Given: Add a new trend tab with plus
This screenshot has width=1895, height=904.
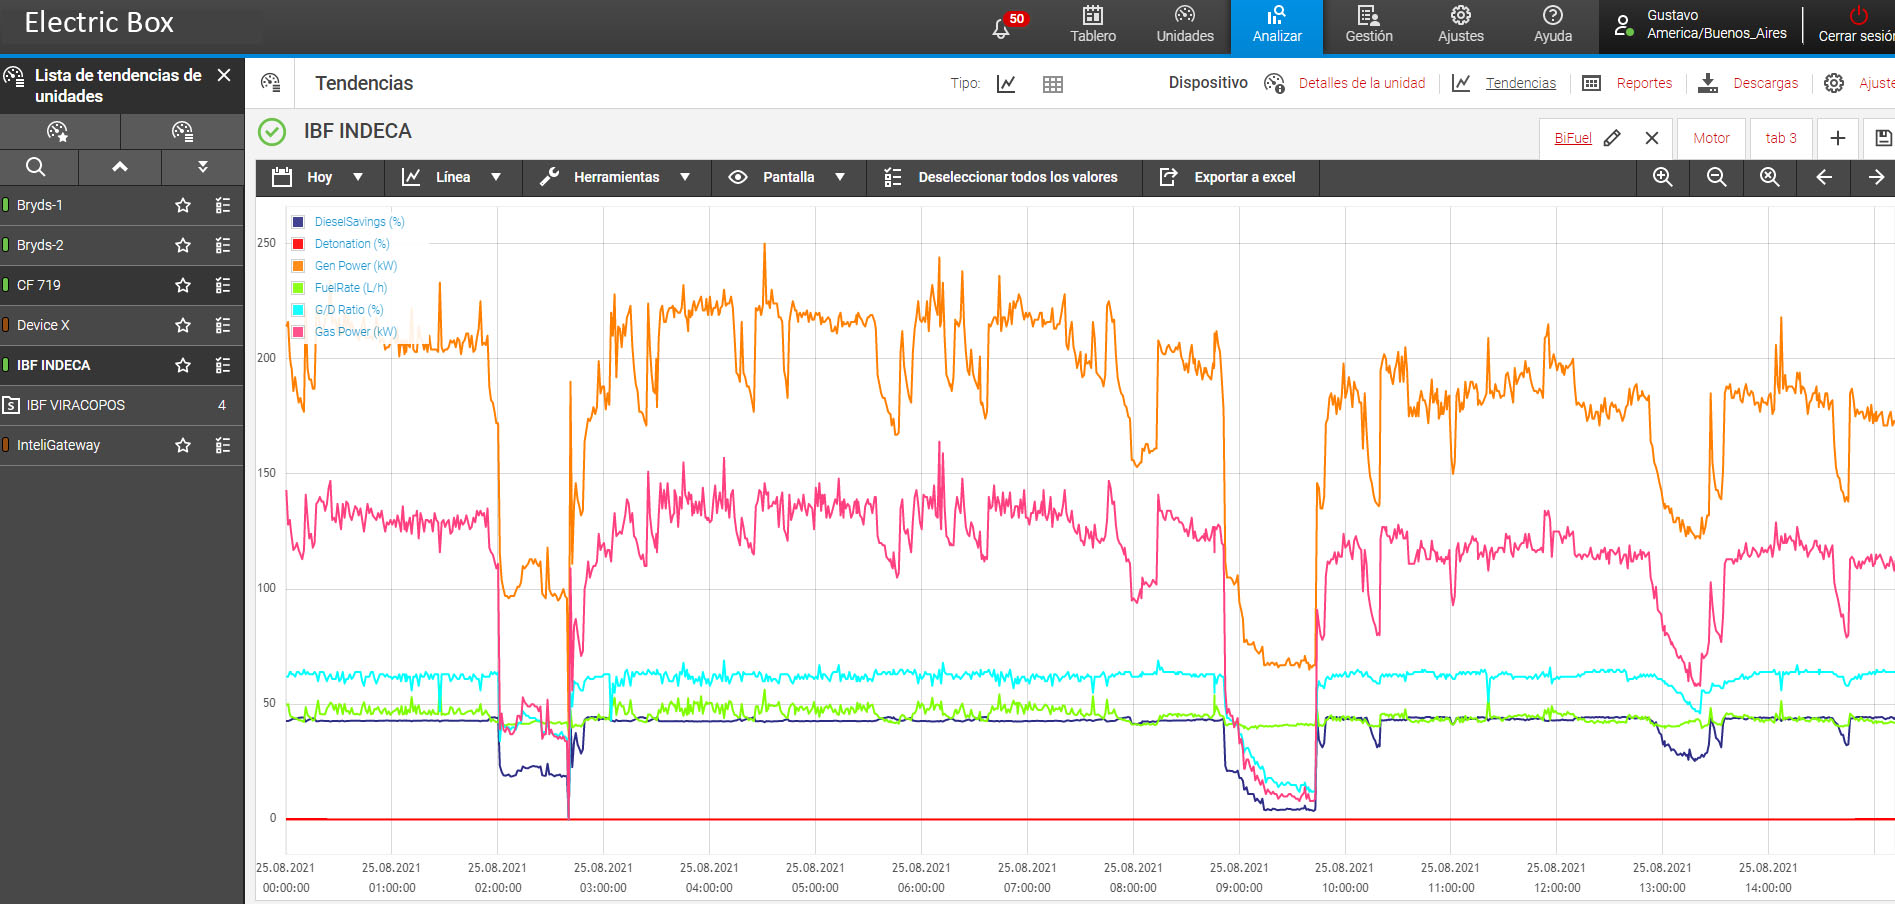Looking at the screenshot, I should point(1837,138).
